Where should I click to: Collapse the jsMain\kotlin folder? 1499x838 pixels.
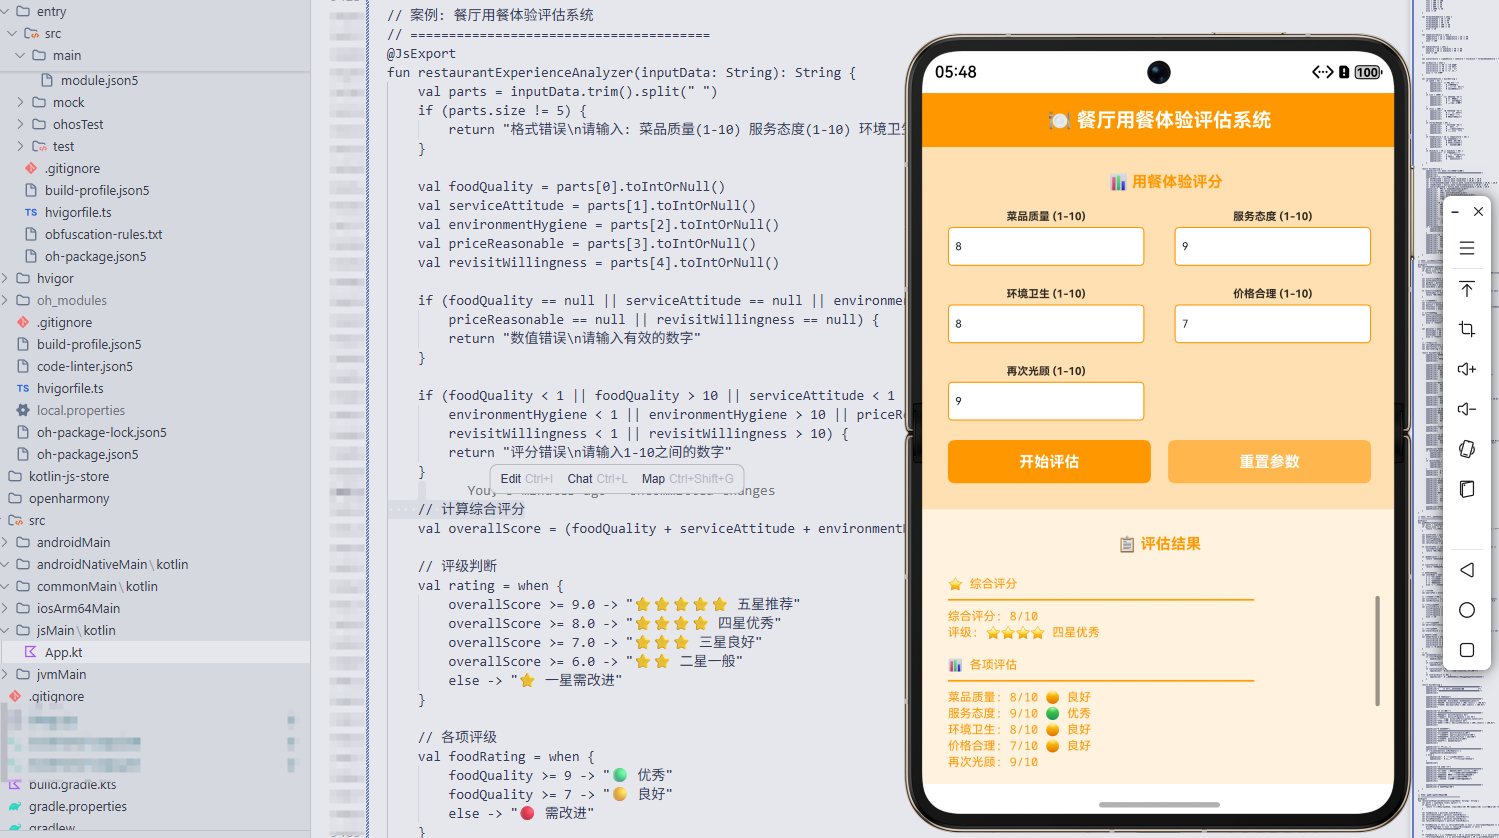coord(5,630)
